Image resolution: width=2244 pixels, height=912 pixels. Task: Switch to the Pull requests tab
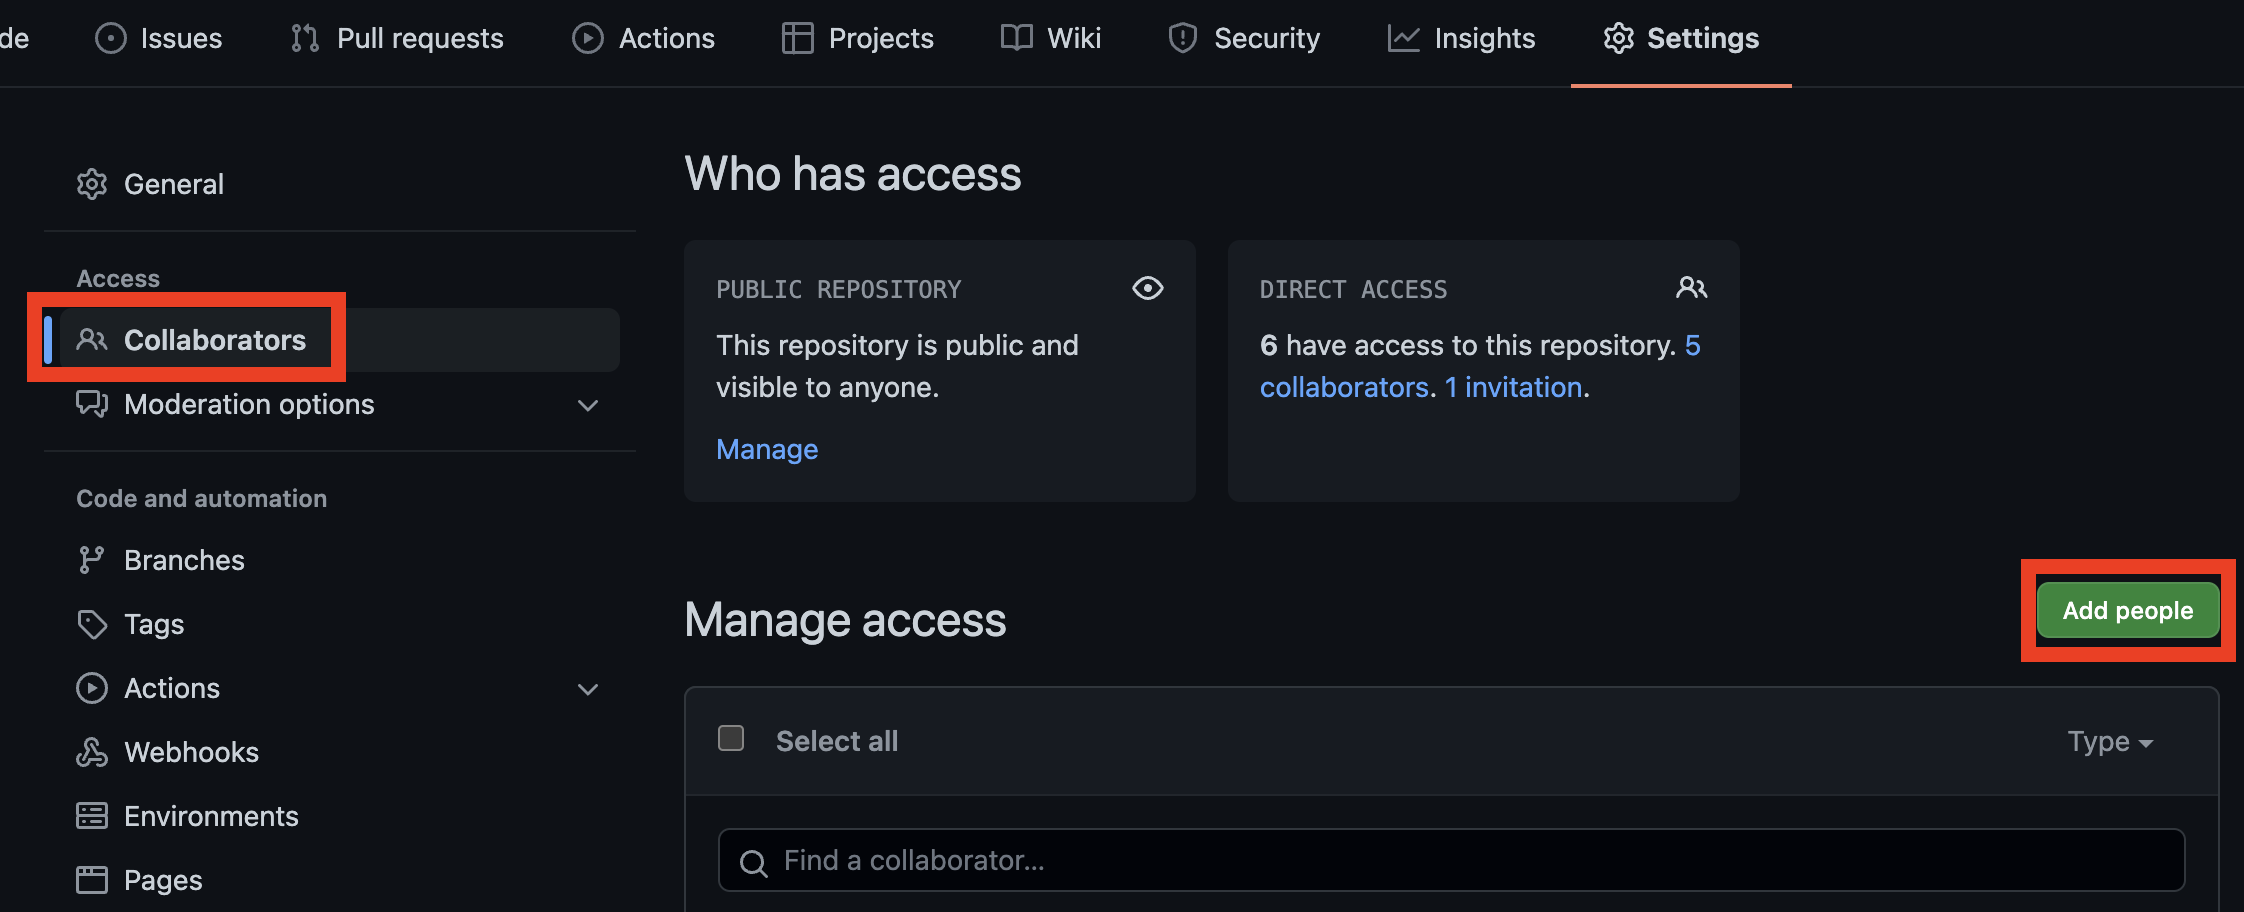point(397,38)
